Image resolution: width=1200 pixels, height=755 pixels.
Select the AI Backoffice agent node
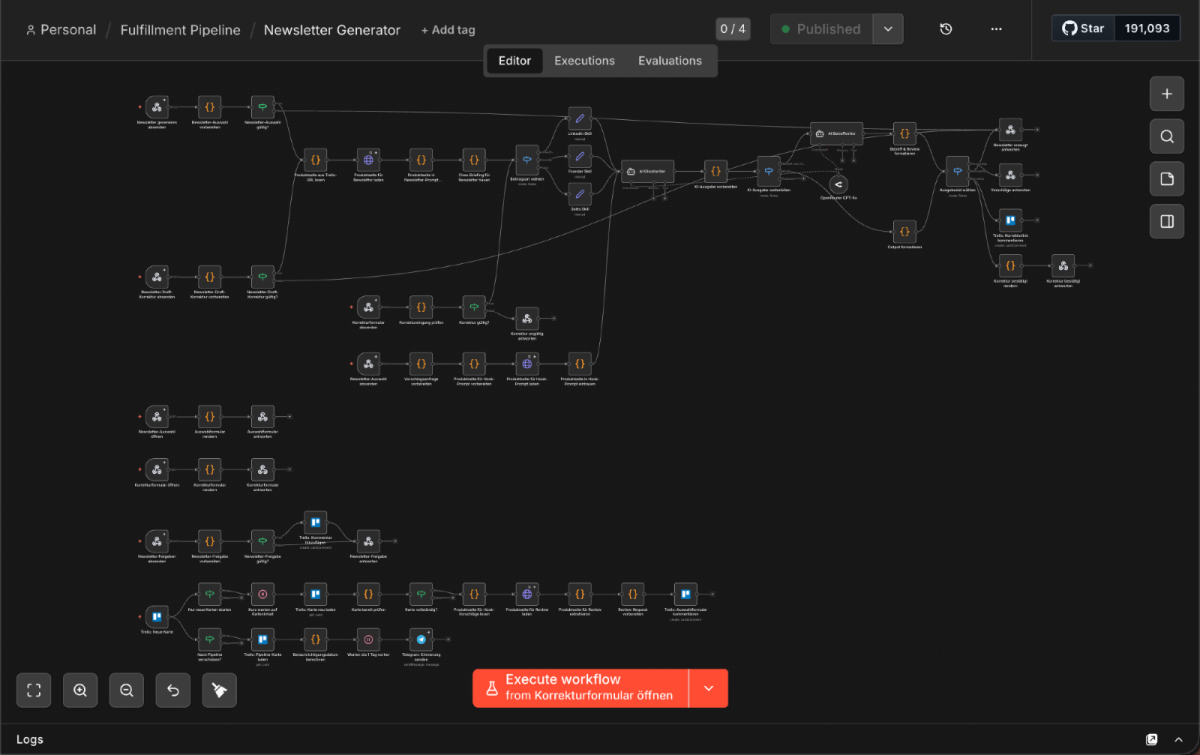tap(837, 133)
